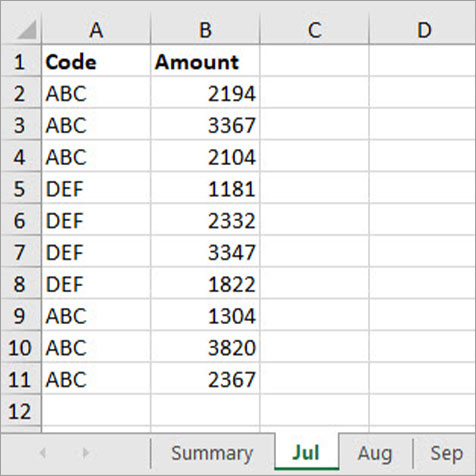Select the Jul sheet tab
Image resolution: width=476 pixels, height=476 pixels.
tap(306, 453)
